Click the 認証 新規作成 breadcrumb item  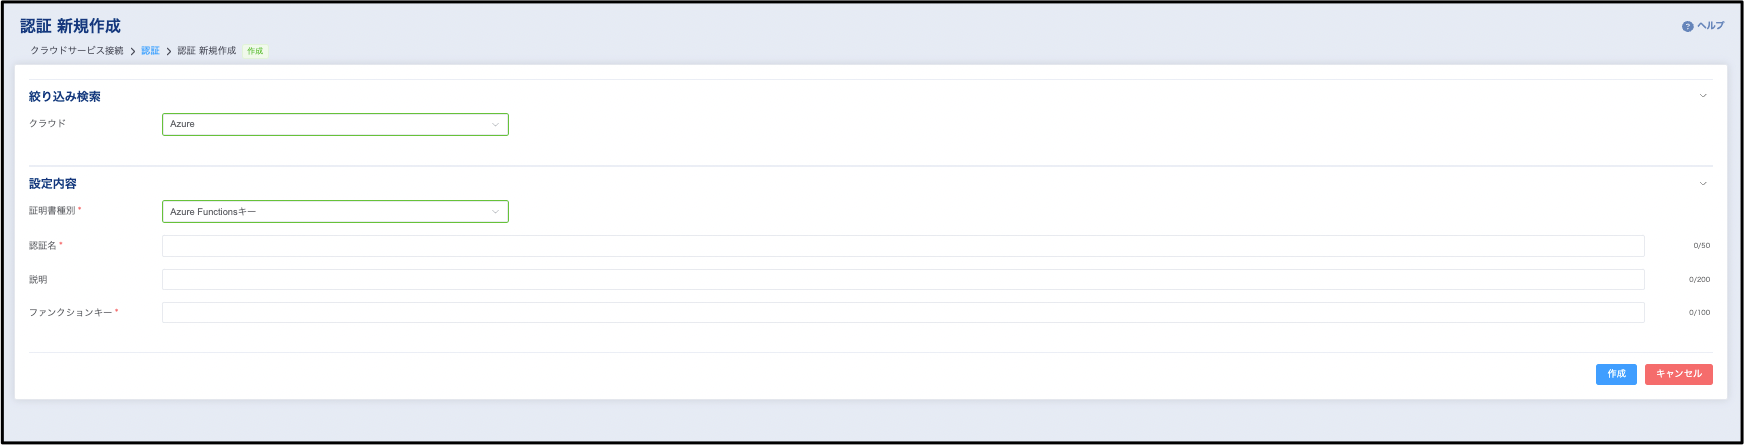click(207, 51)
